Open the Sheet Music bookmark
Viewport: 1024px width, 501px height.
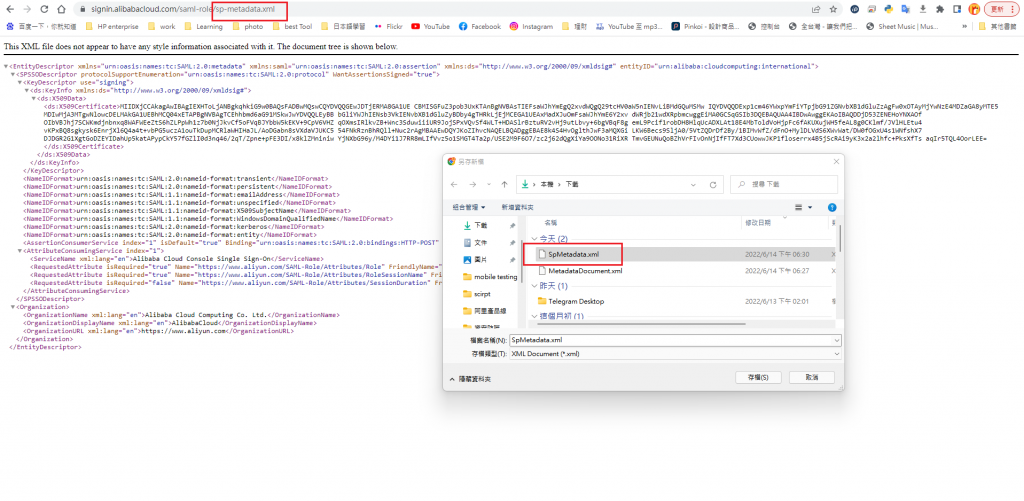[903, 27]
